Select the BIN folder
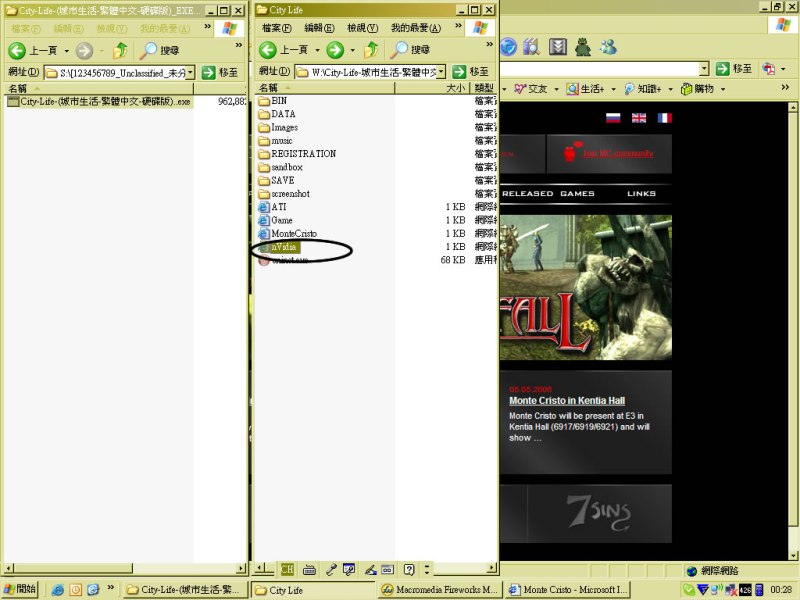 coord(272,101)
